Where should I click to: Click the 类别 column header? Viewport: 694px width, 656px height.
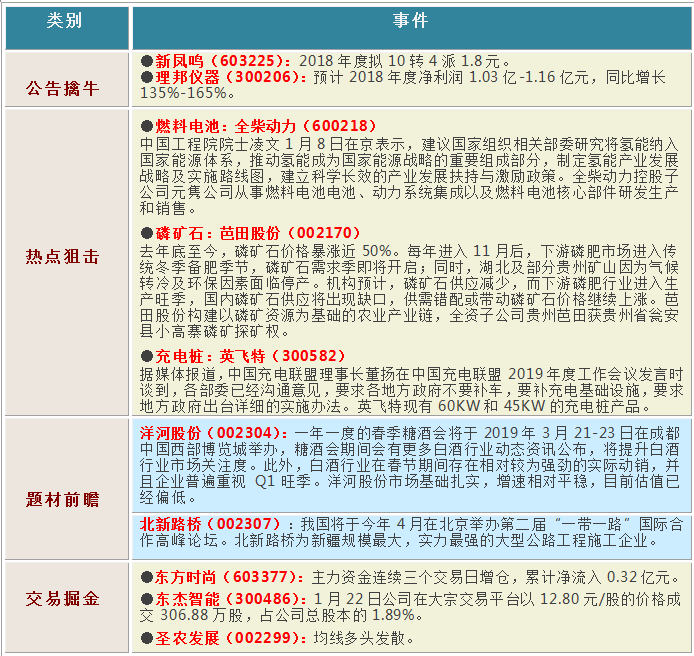tap(67, 27)
